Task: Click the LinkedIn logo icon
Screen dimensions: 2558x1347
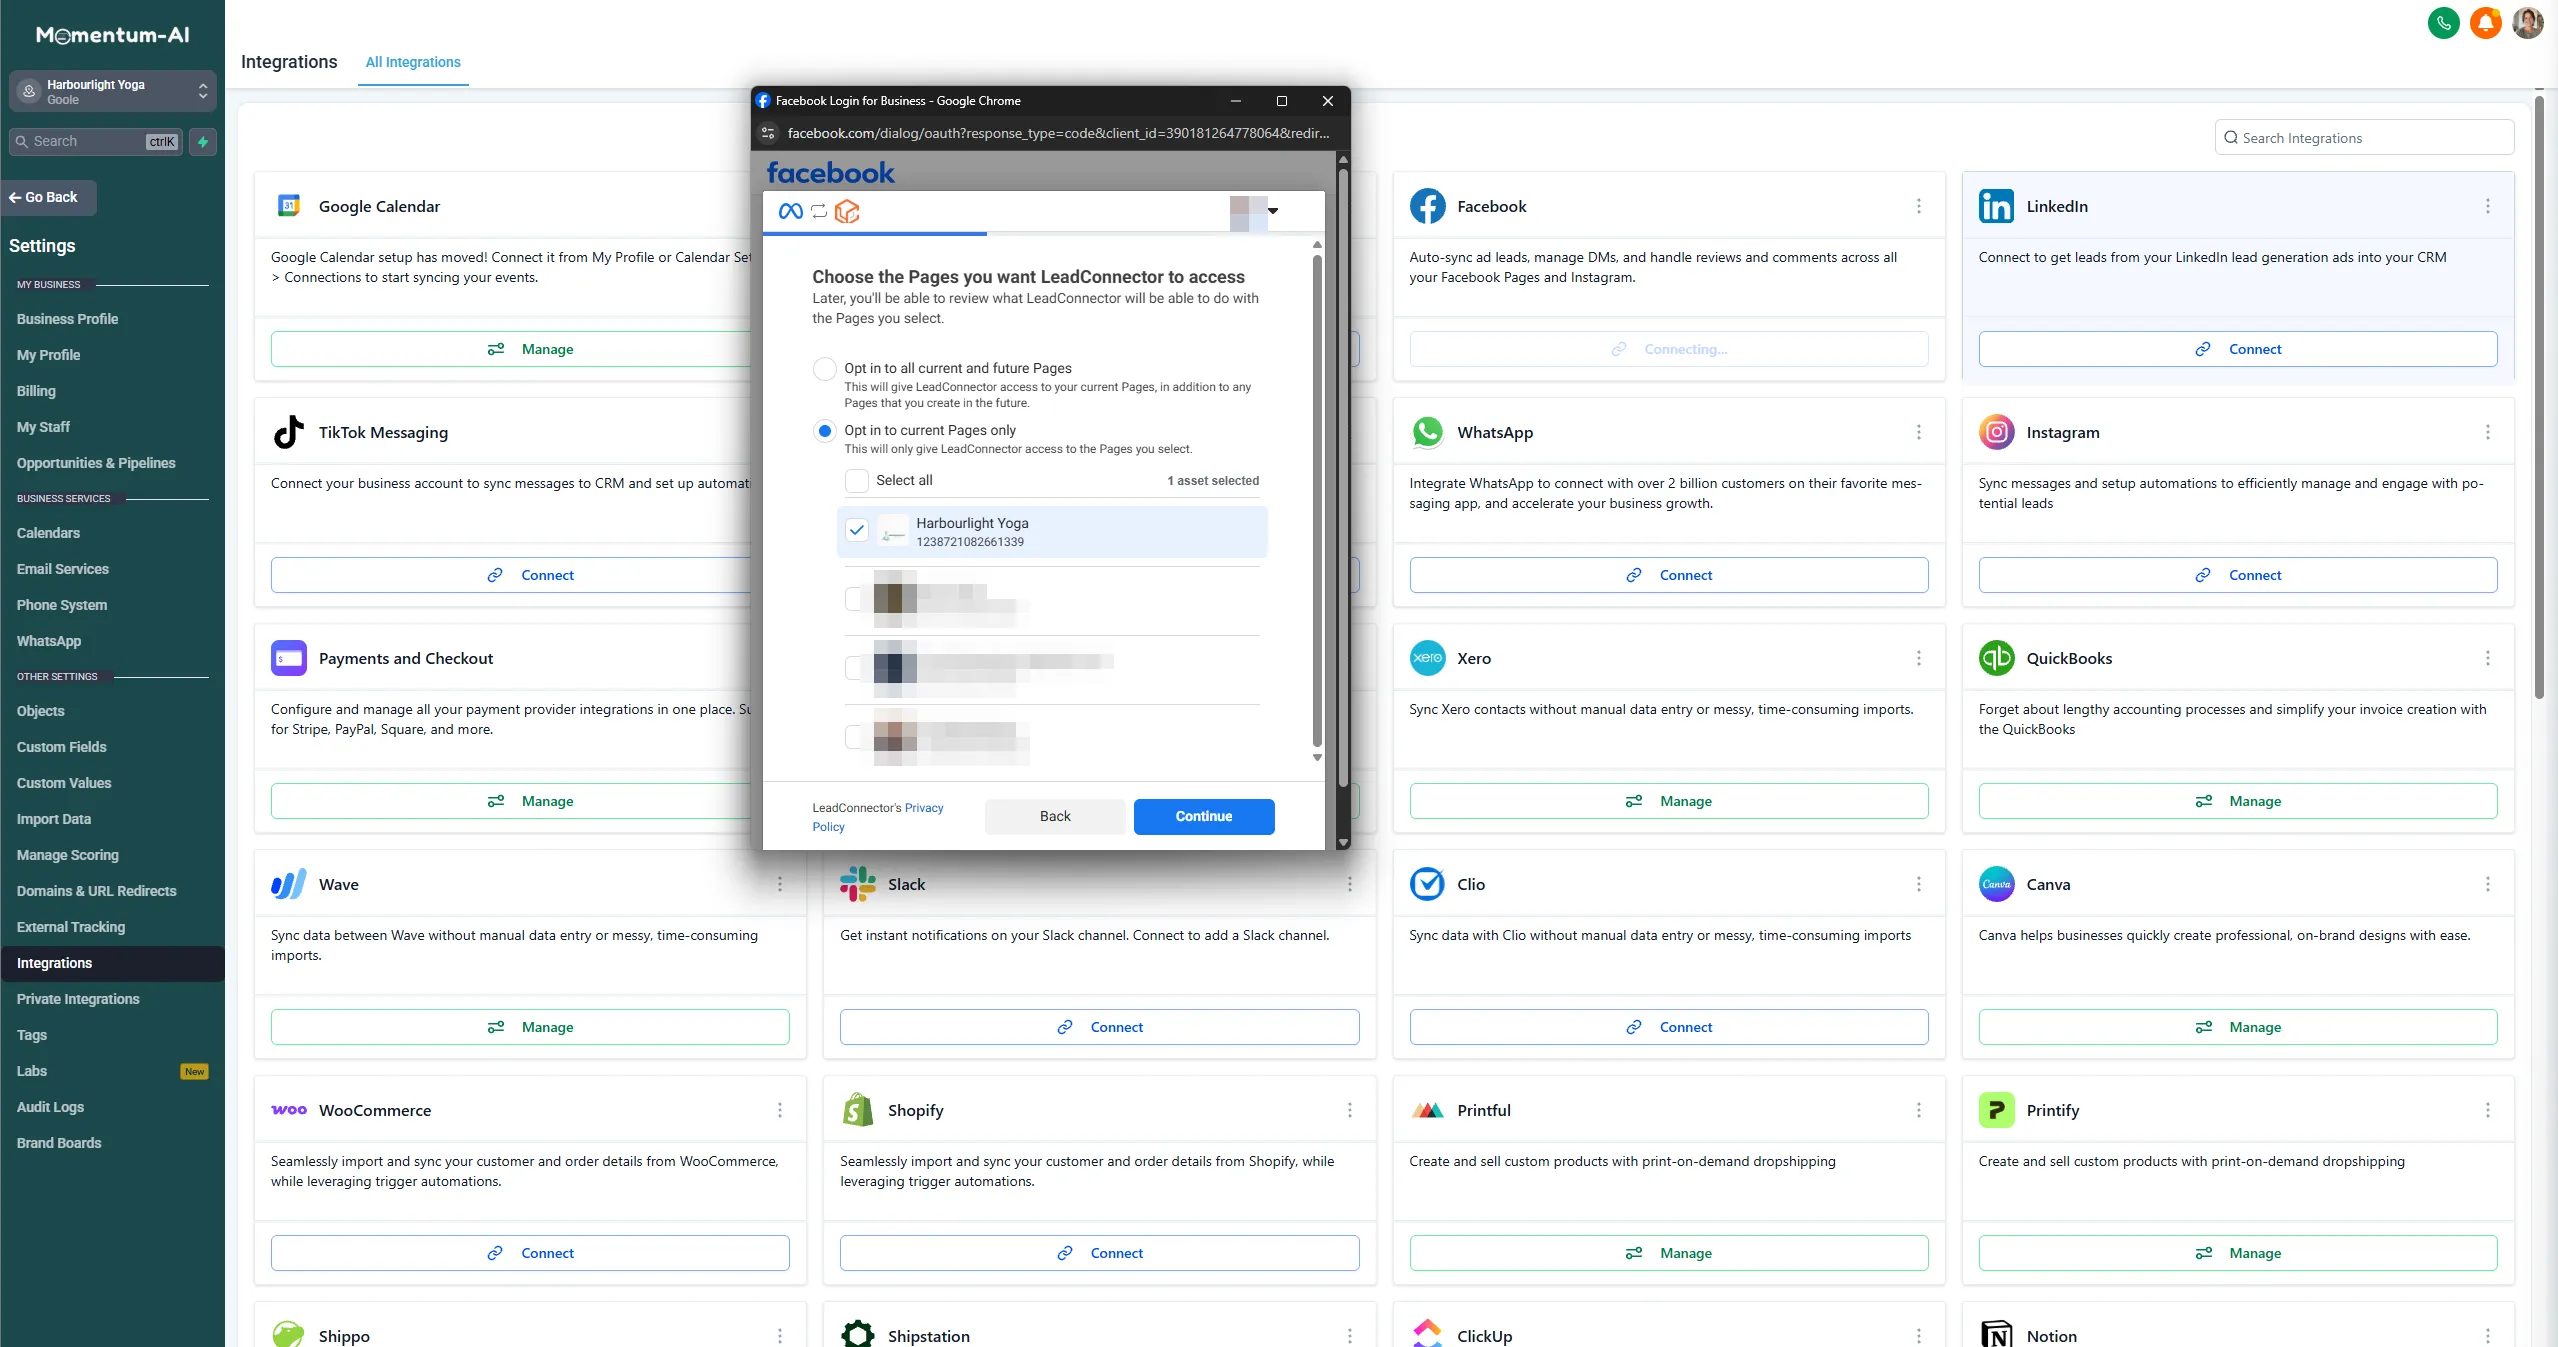Action: click(1996, 206)
